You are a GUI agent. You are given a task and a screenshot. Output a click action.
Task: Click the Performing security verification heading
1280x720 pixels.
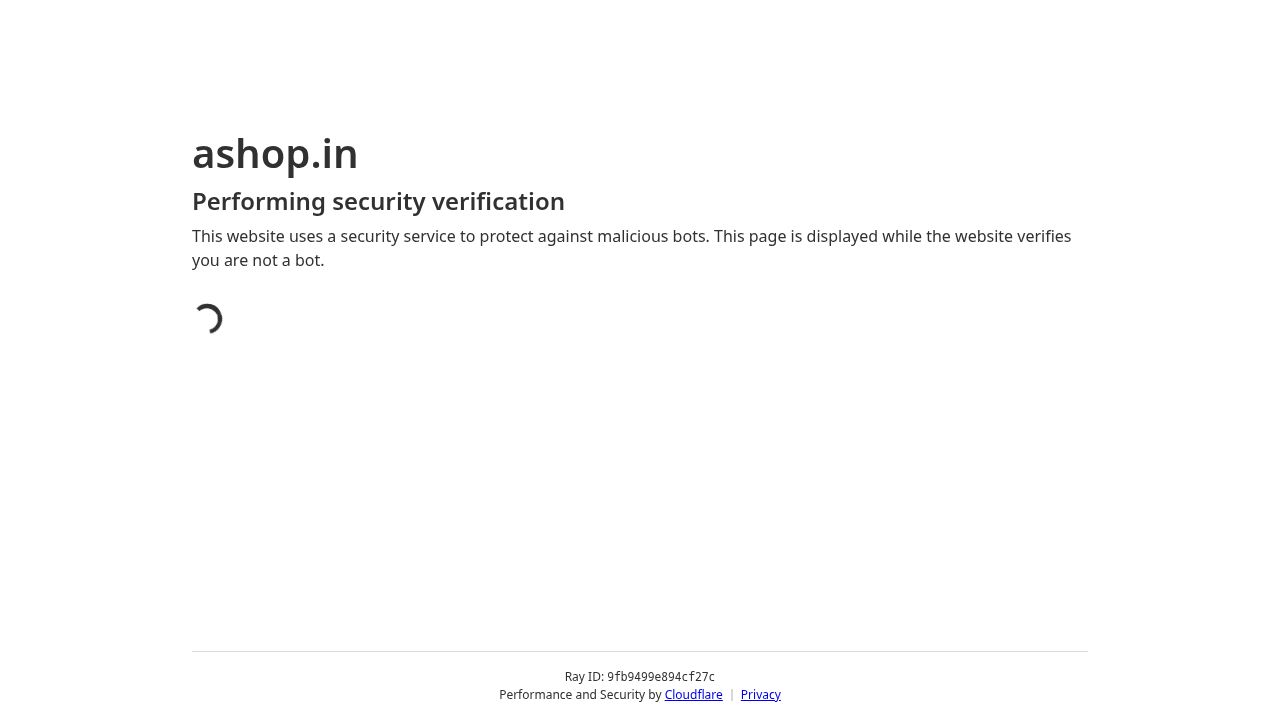coord(378,202)
